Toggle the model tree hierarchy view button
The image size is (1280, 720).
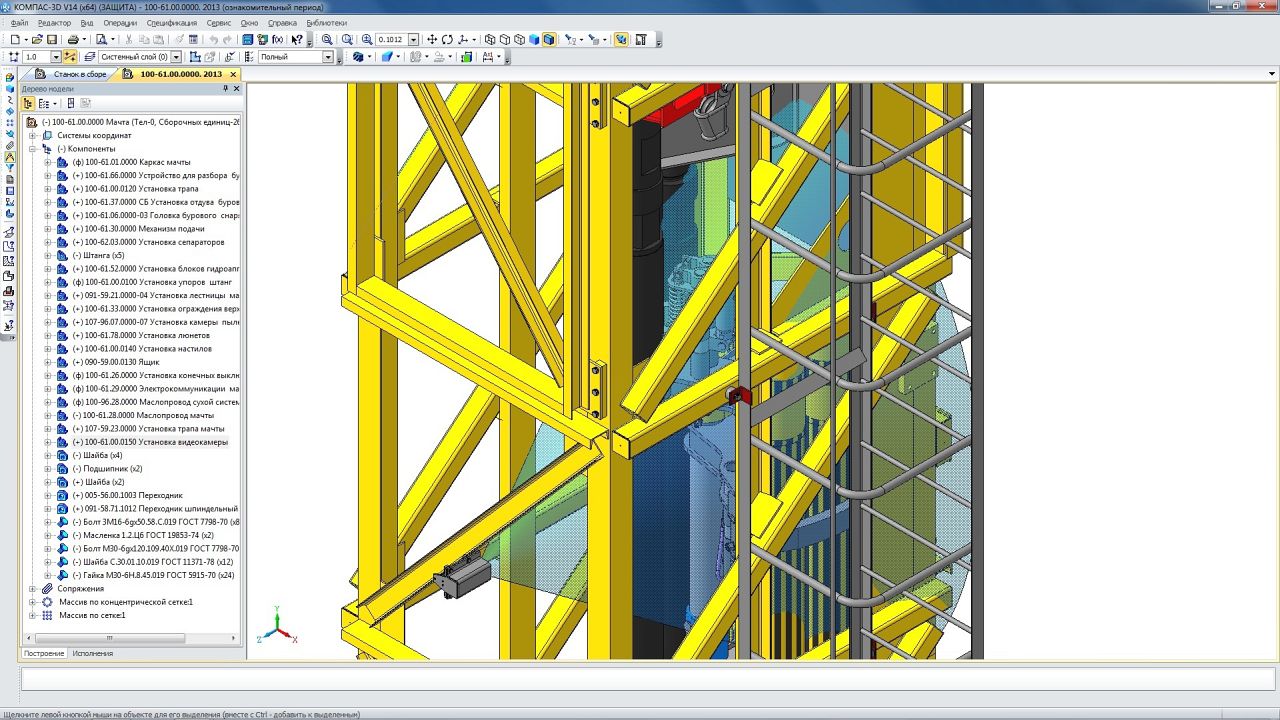pyautogui.click(x=28, y=103)
